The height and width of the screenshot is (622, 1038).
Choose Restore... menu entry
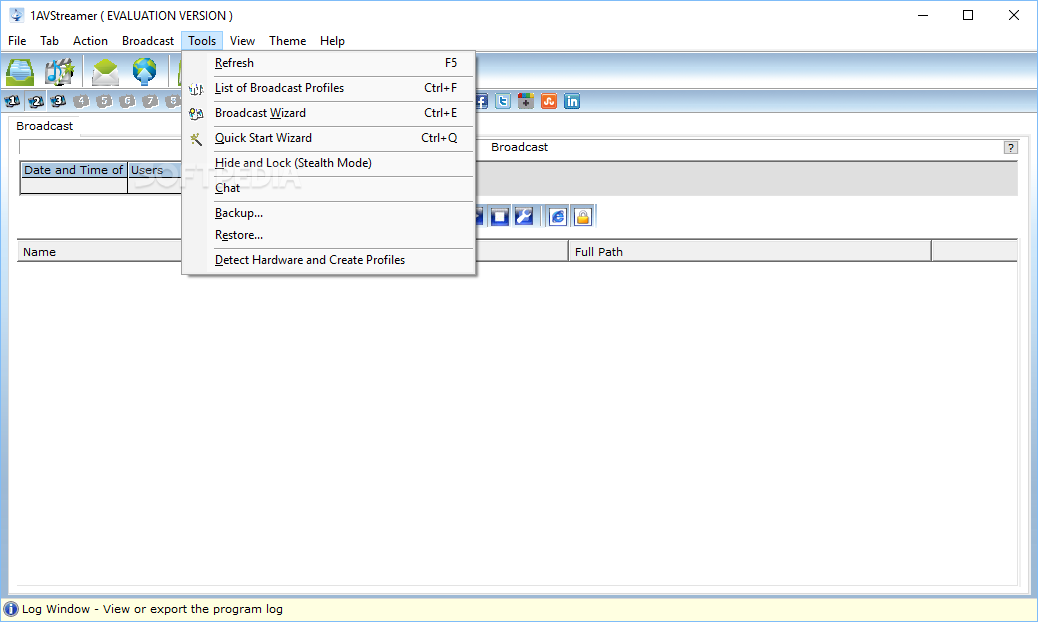[x=329, y=235]
